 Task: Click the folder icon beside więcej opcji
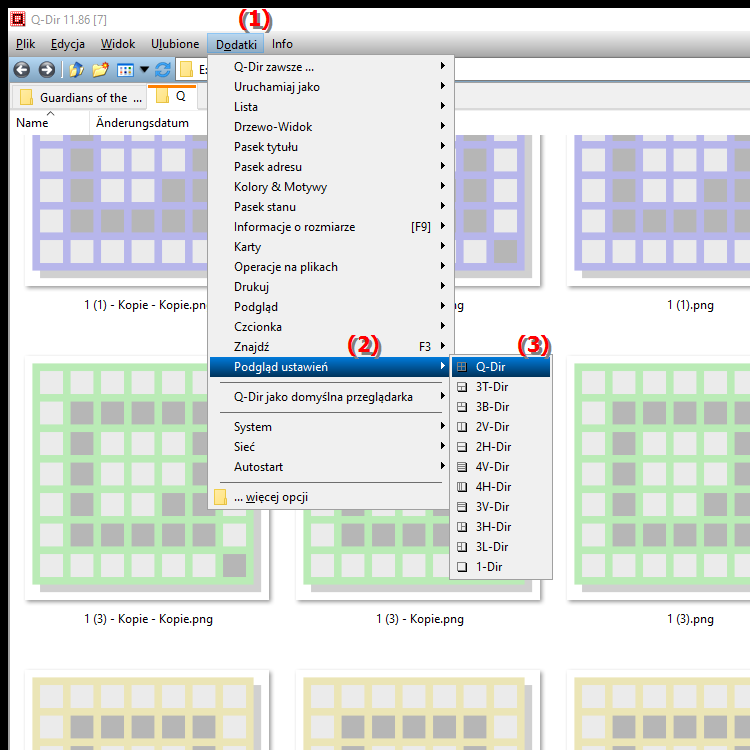click(x=220, y=497)
